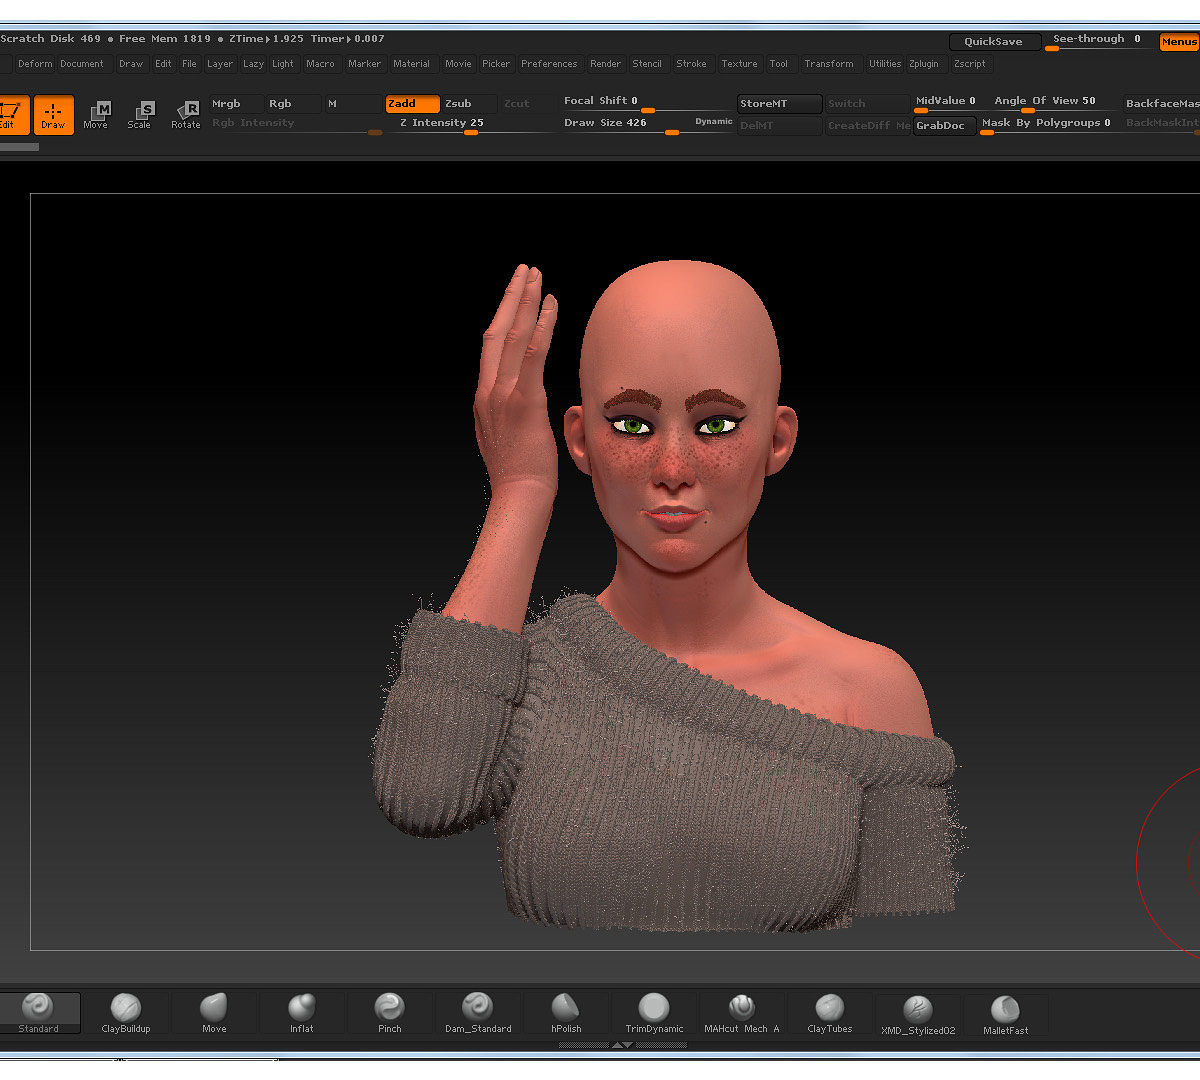
Task: Click the StoreMT button
Action: [x=780, y=104]
